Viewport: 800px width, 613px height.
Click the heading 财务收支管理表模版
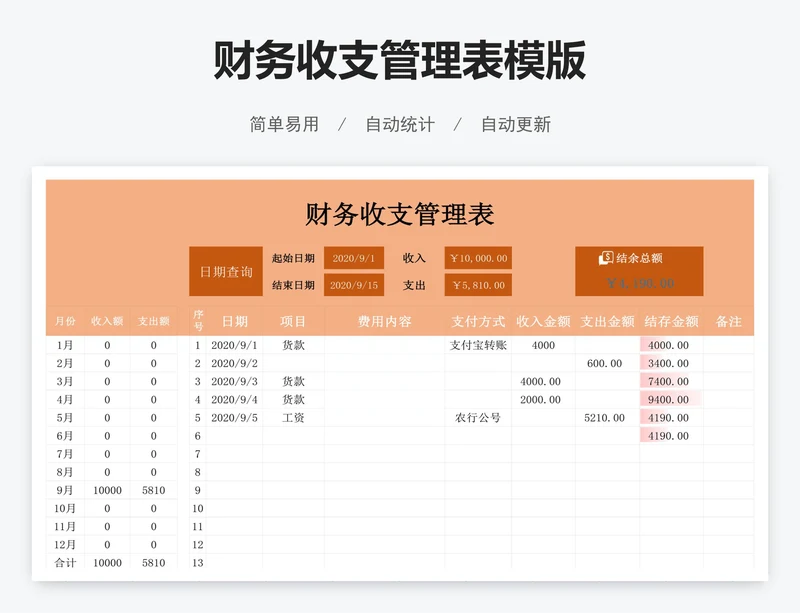(400, 60)
